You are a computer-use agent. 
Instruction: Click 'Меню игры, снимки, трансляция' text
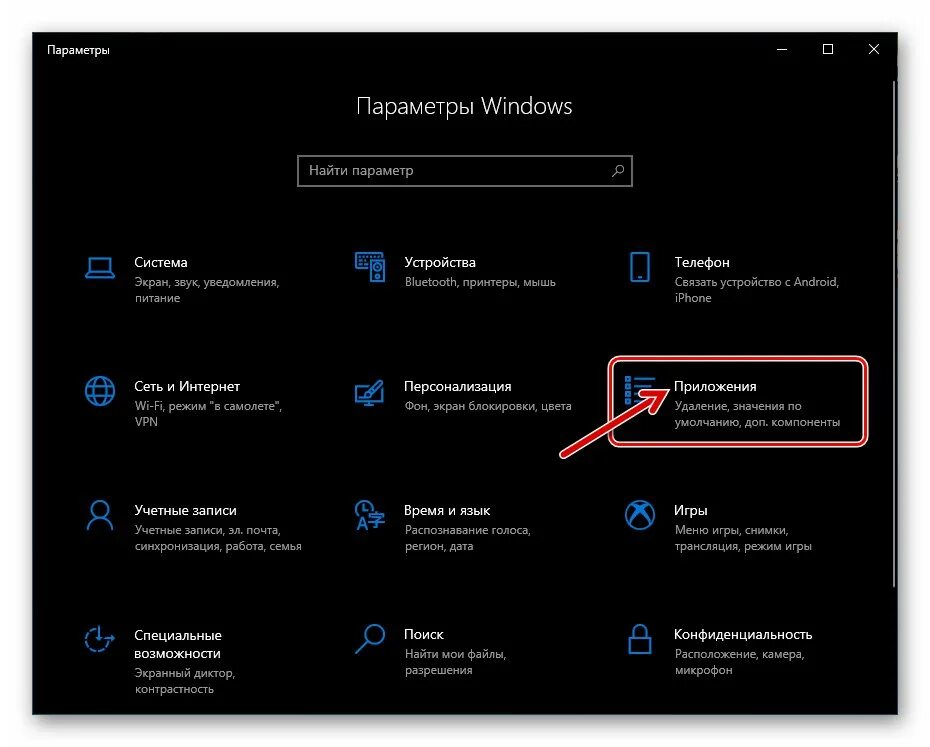click(743, 538)
